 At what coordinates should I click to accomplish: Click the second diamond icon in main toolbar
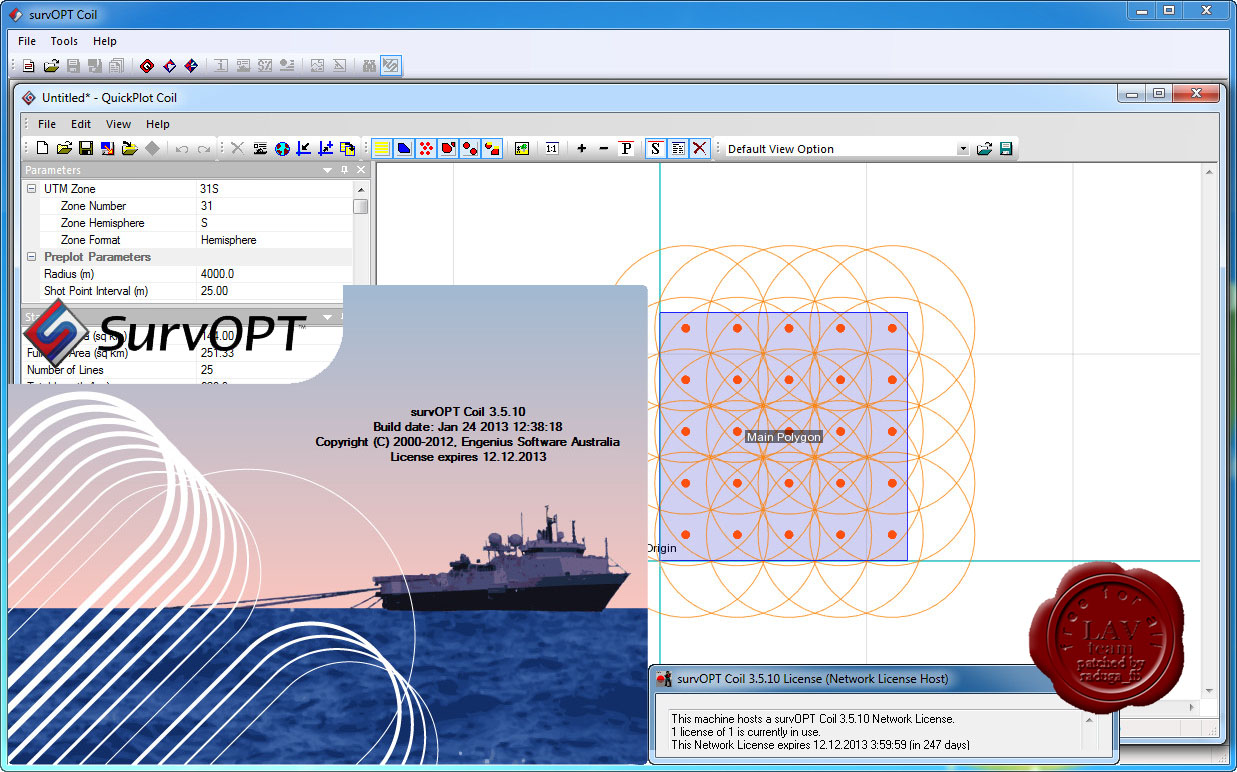(x=169, y=66)
